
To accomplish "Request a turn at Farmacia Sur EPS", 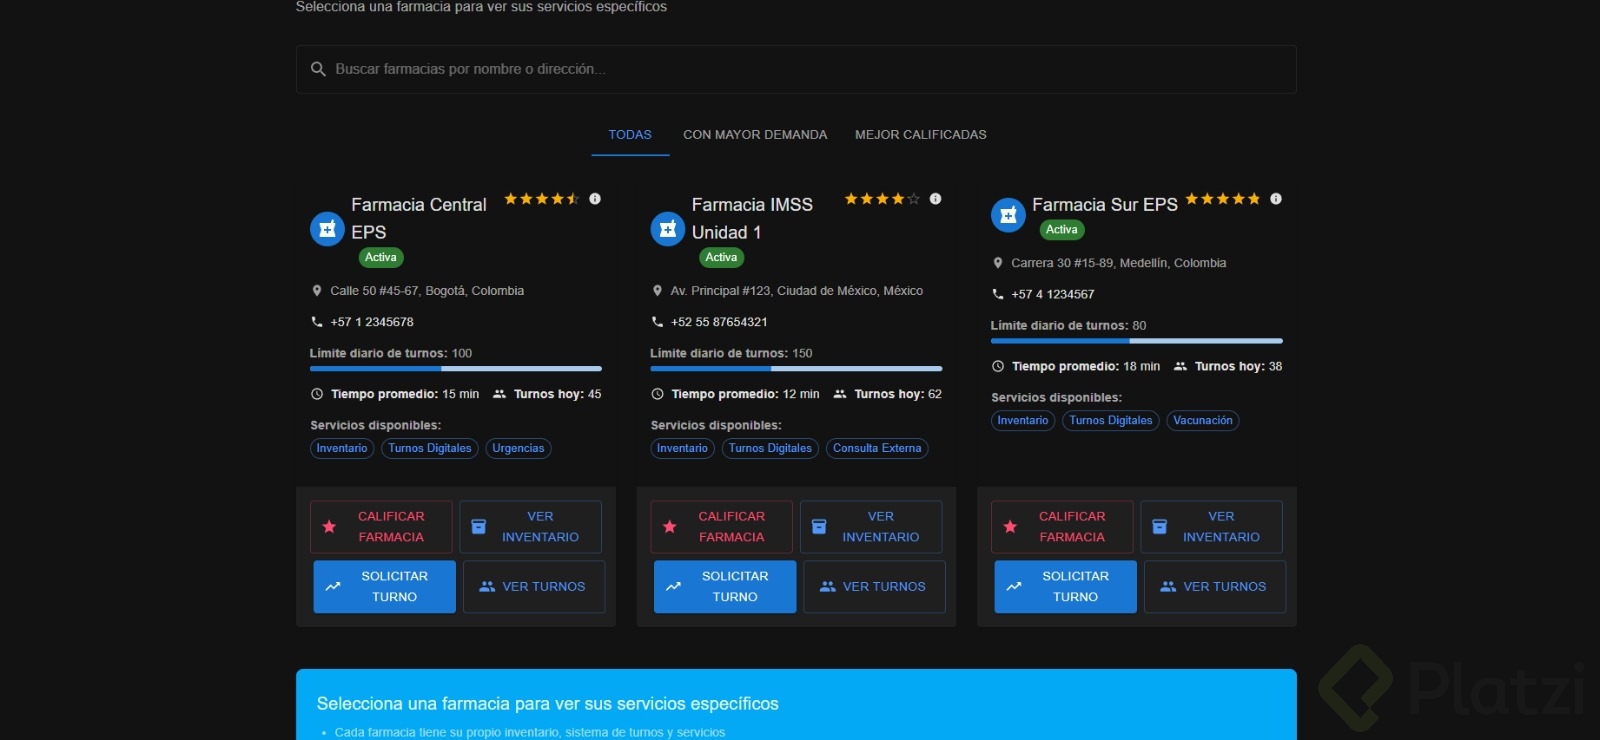I will (x=1066, y=586).
